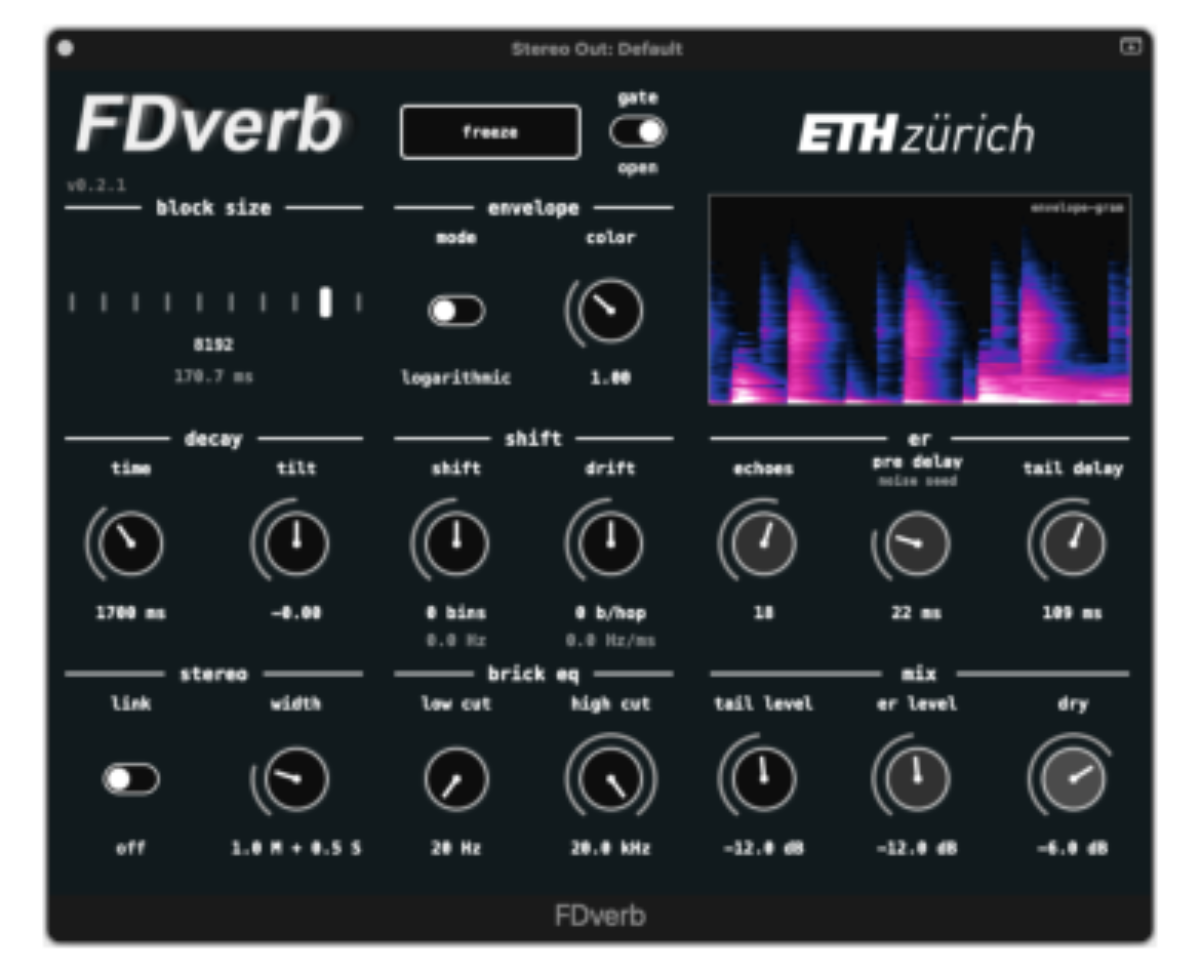The image size is (1200, 972).
Task: Toggle the gate open switch
Action: pyautogui.click(x=638, y=131)
